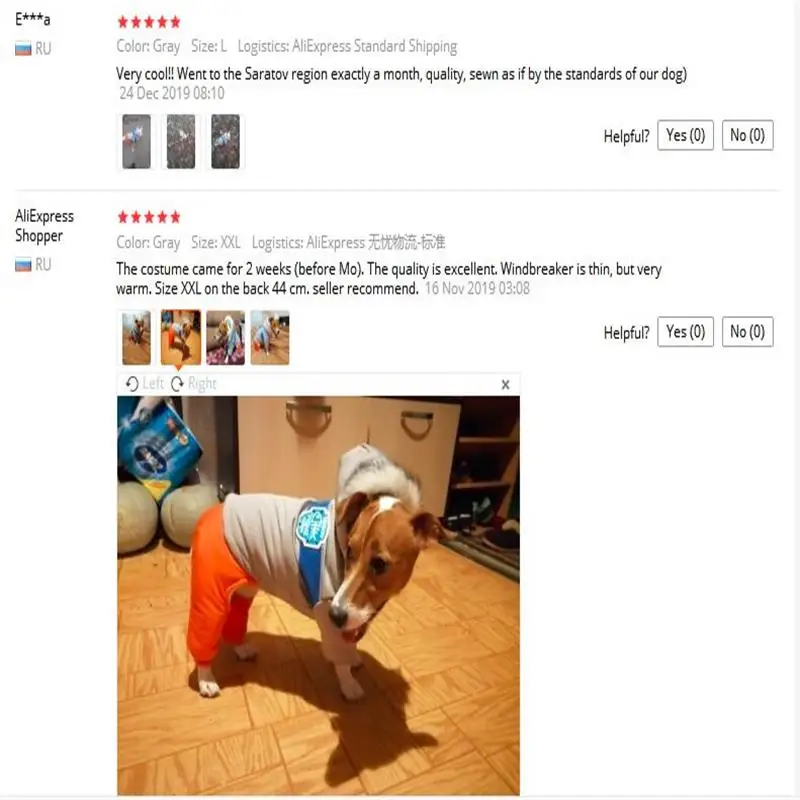Vote Yes (0) on AliExpress Shopper's review
Screen dimensions: 800x800
pos(685,332)
